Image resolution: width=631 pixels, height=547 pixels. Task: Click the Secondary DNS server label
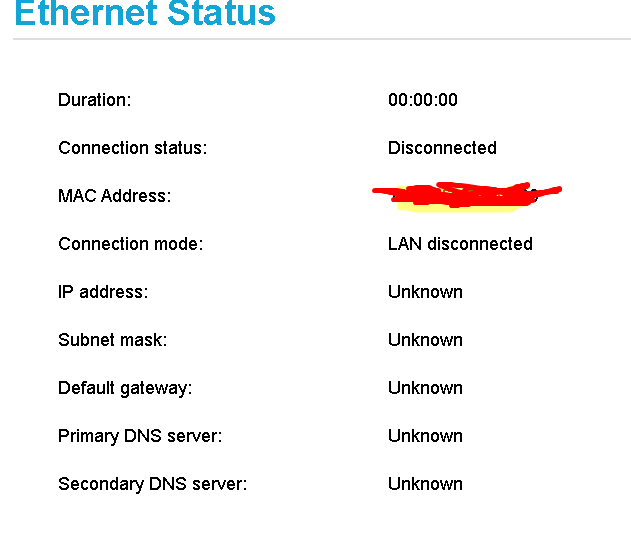[152, 484]
